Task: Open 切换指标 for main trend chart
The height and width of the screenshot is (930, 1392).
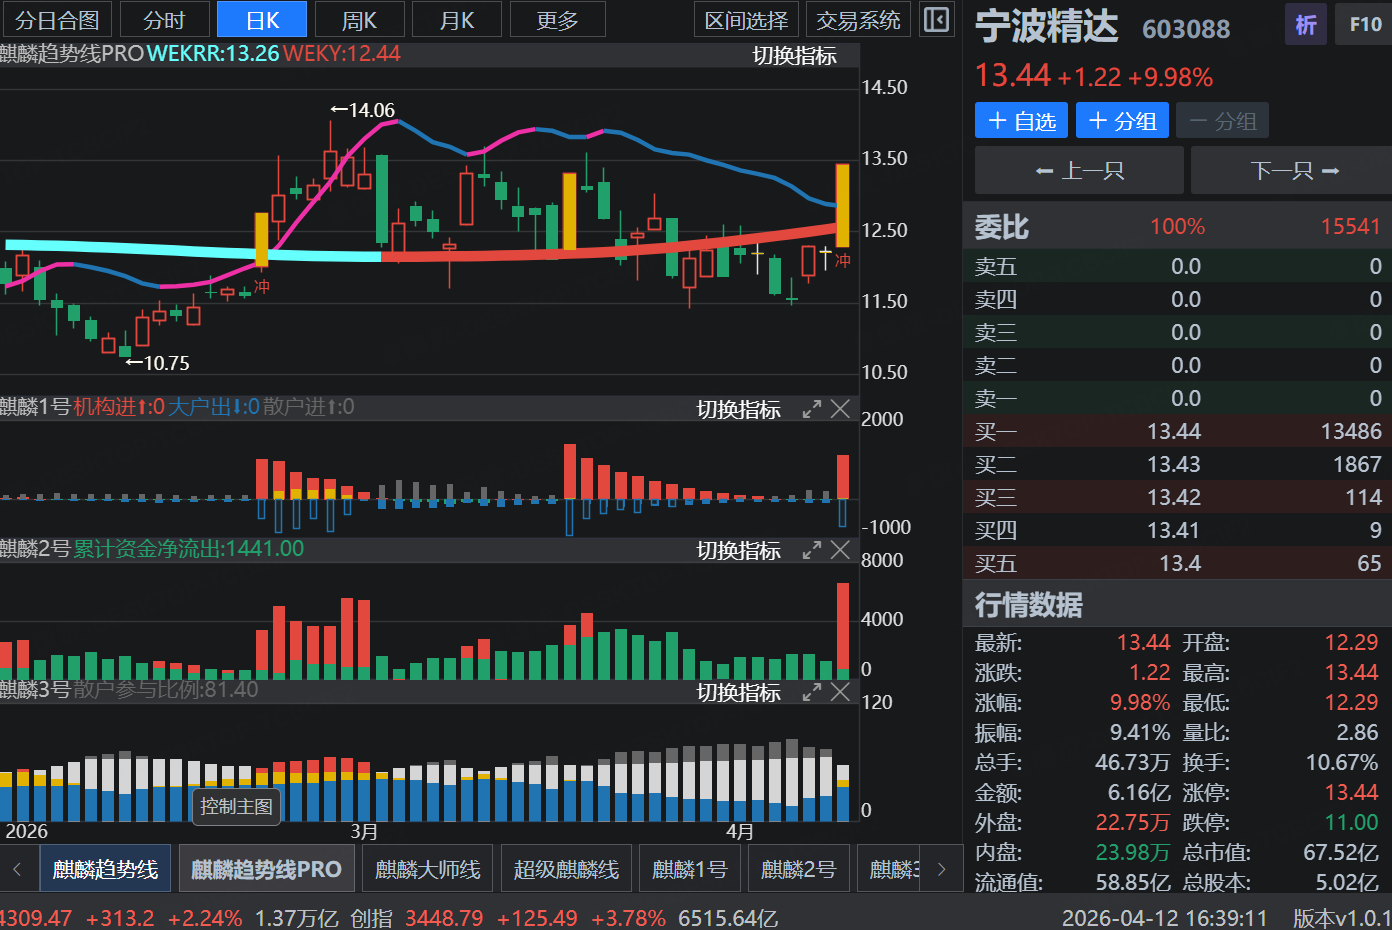Action: (x=794, y=56)
